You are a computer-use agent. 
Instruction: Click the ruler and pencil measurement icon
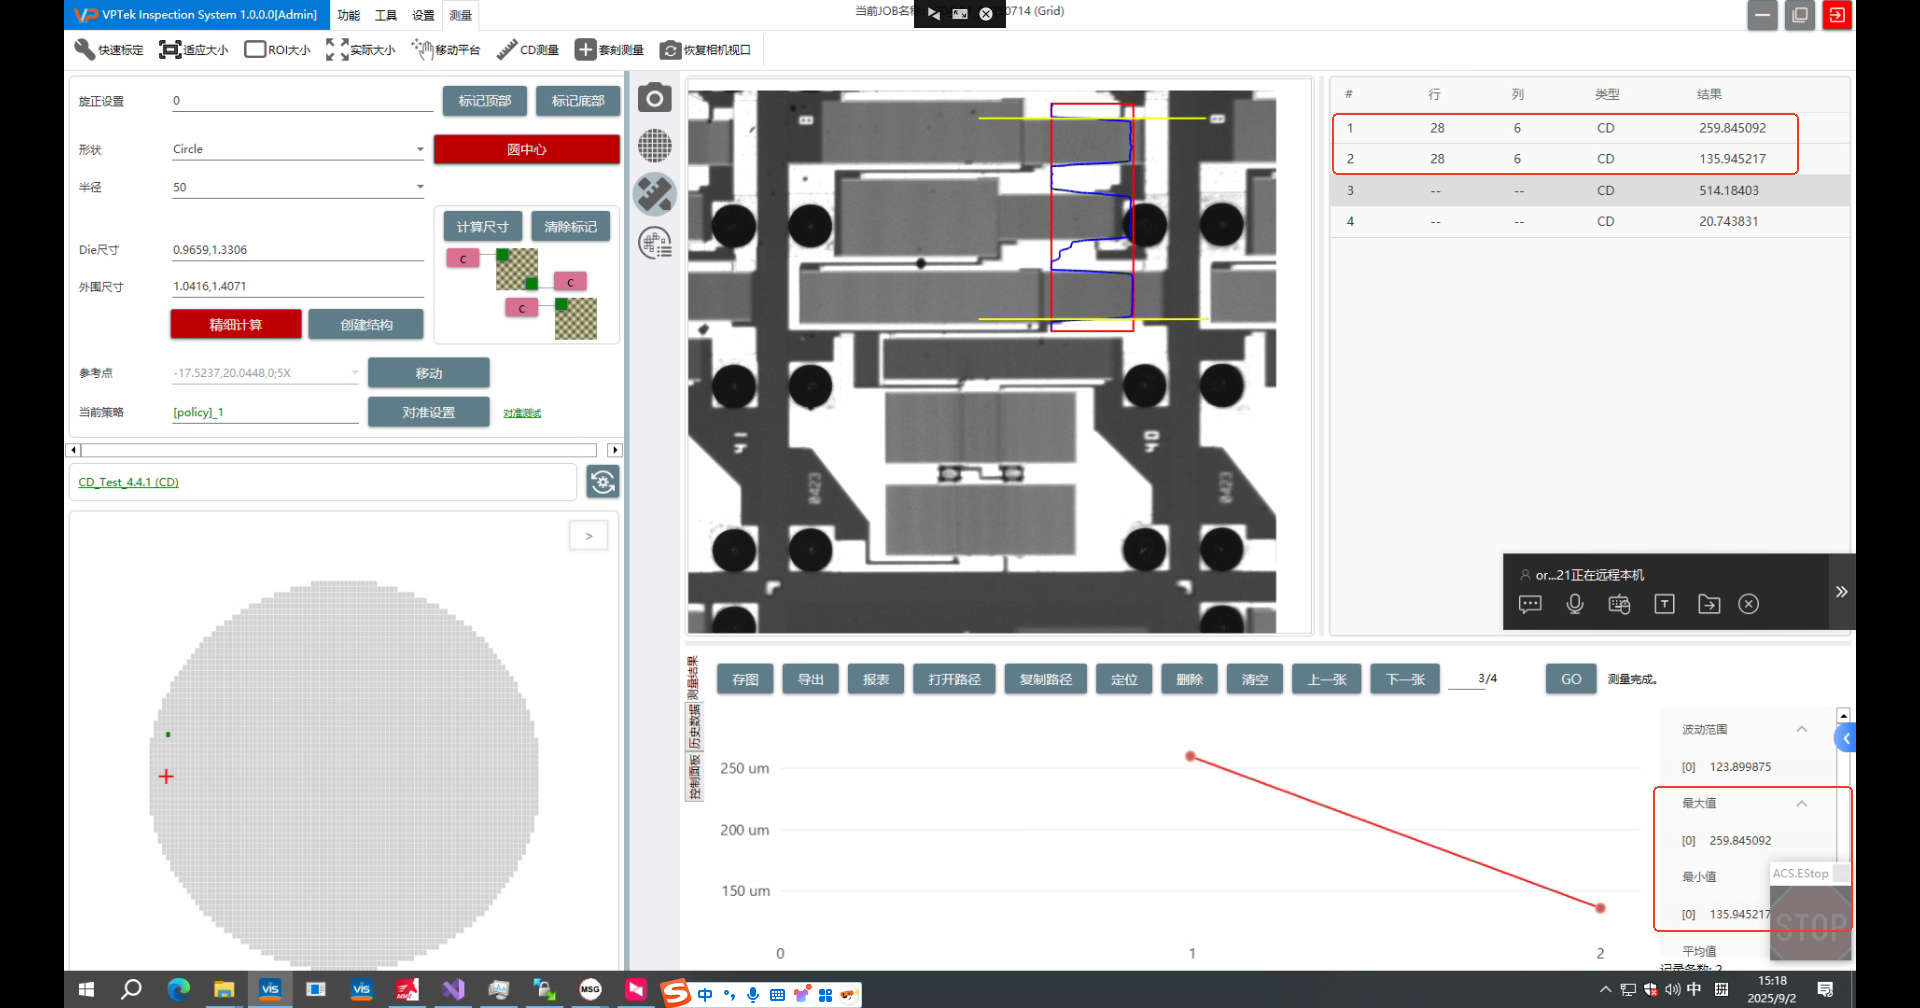[x=655, y=194]
